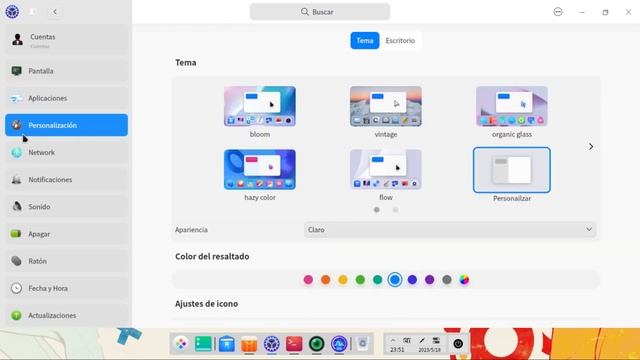Click the control center dock icon
This screenshot has height=360, width=640.
[x=271, y=344]
